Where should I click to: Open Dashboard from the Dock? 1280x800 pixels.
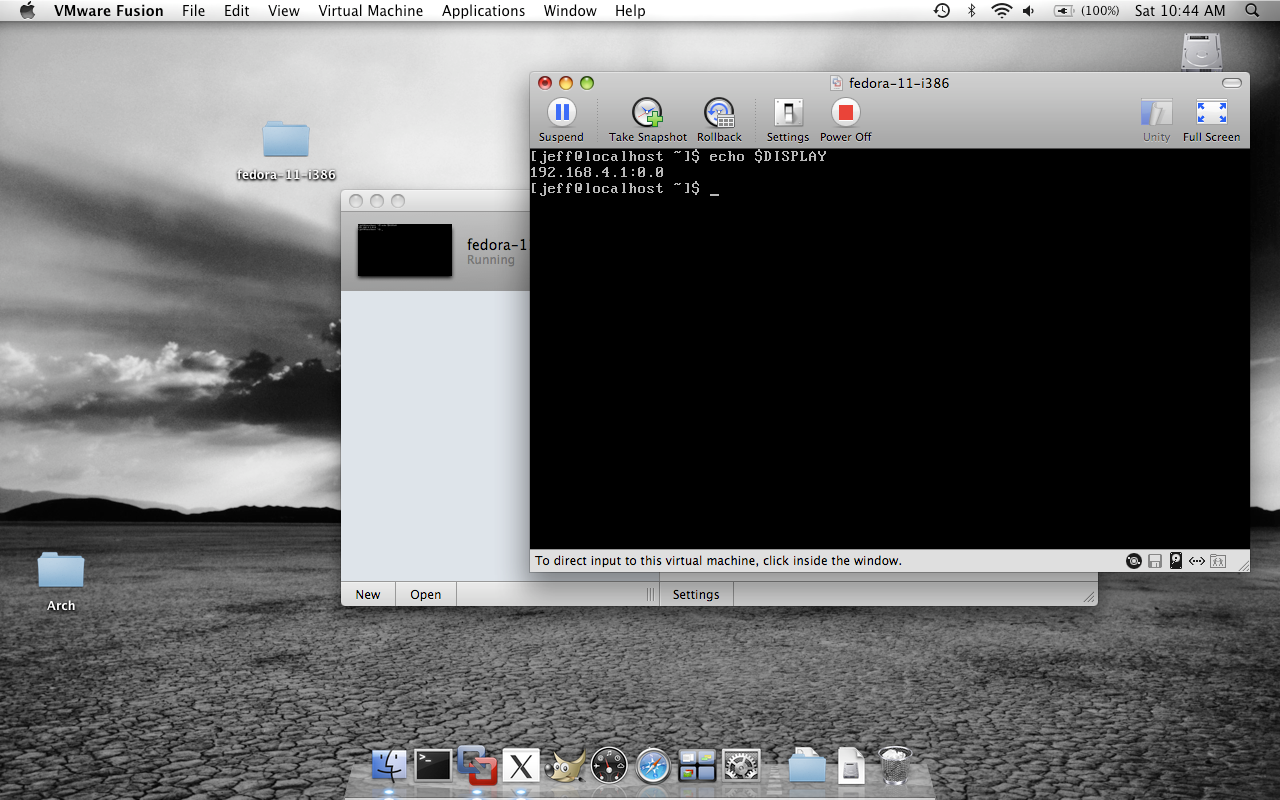coord(609,766)
